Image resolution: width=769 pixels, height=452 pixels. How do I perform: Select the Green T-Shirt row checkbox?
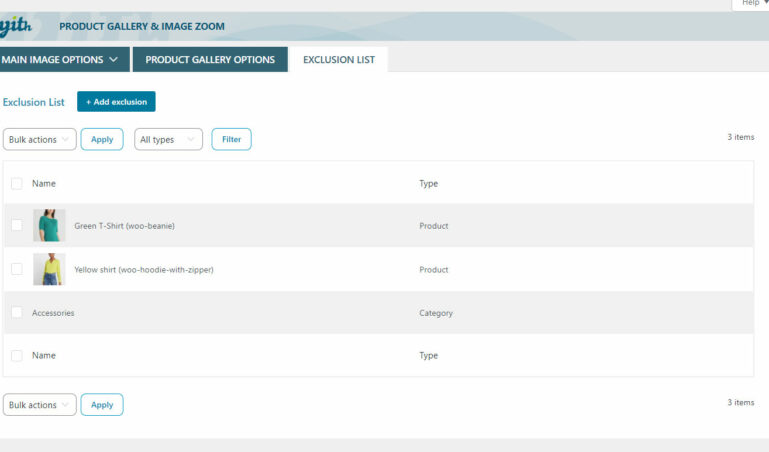(x=17, y=226)
